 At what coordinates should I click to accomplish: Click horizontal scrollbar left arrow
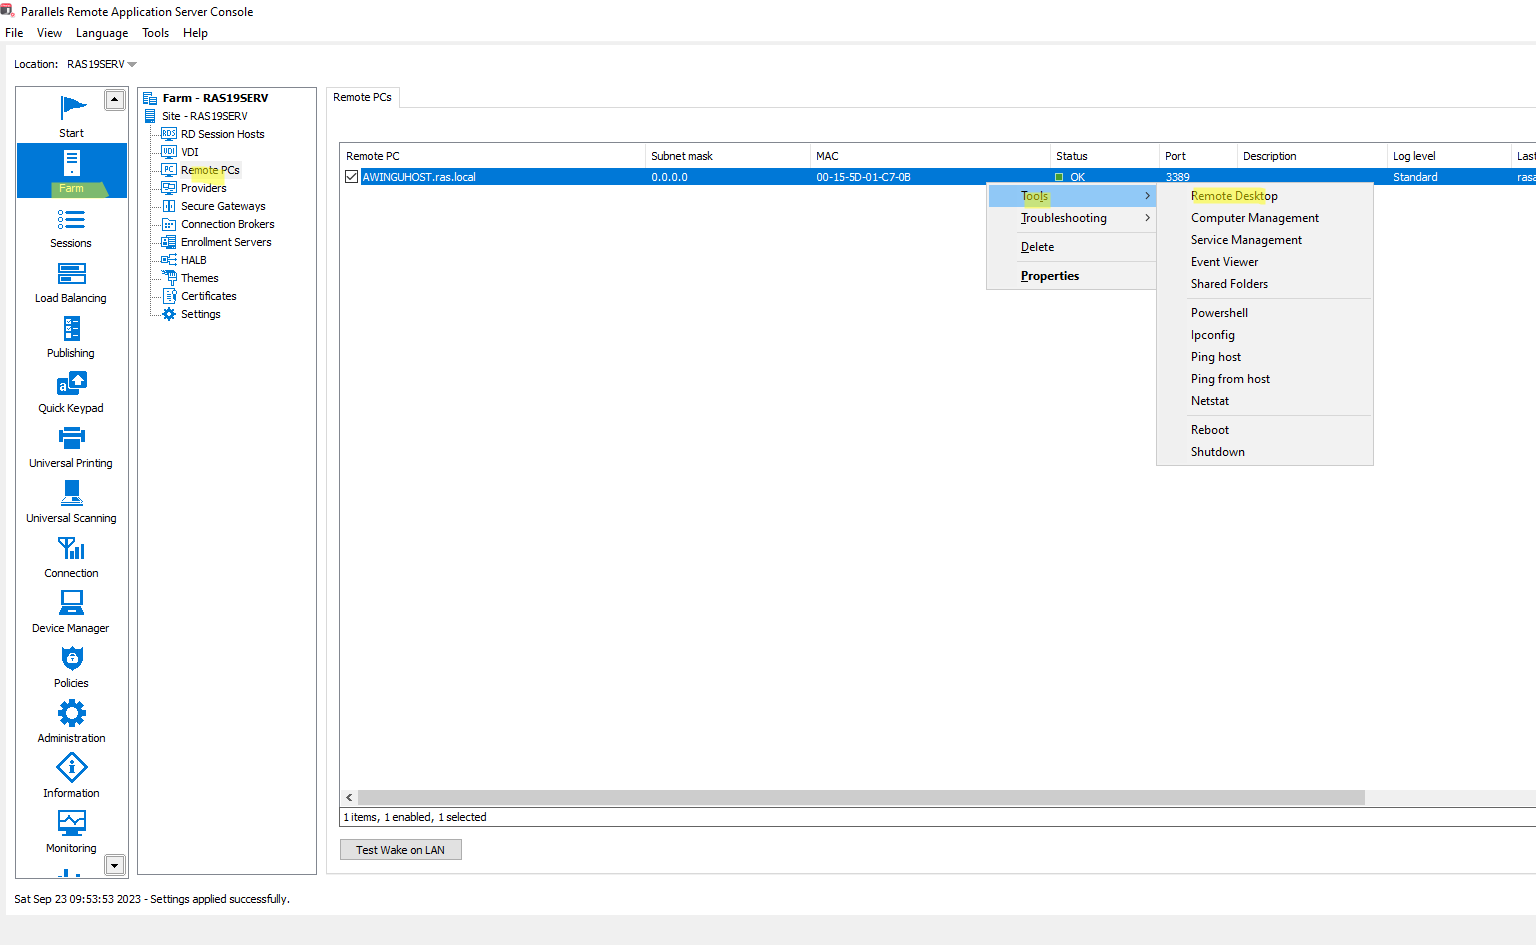tap(349, 798)
